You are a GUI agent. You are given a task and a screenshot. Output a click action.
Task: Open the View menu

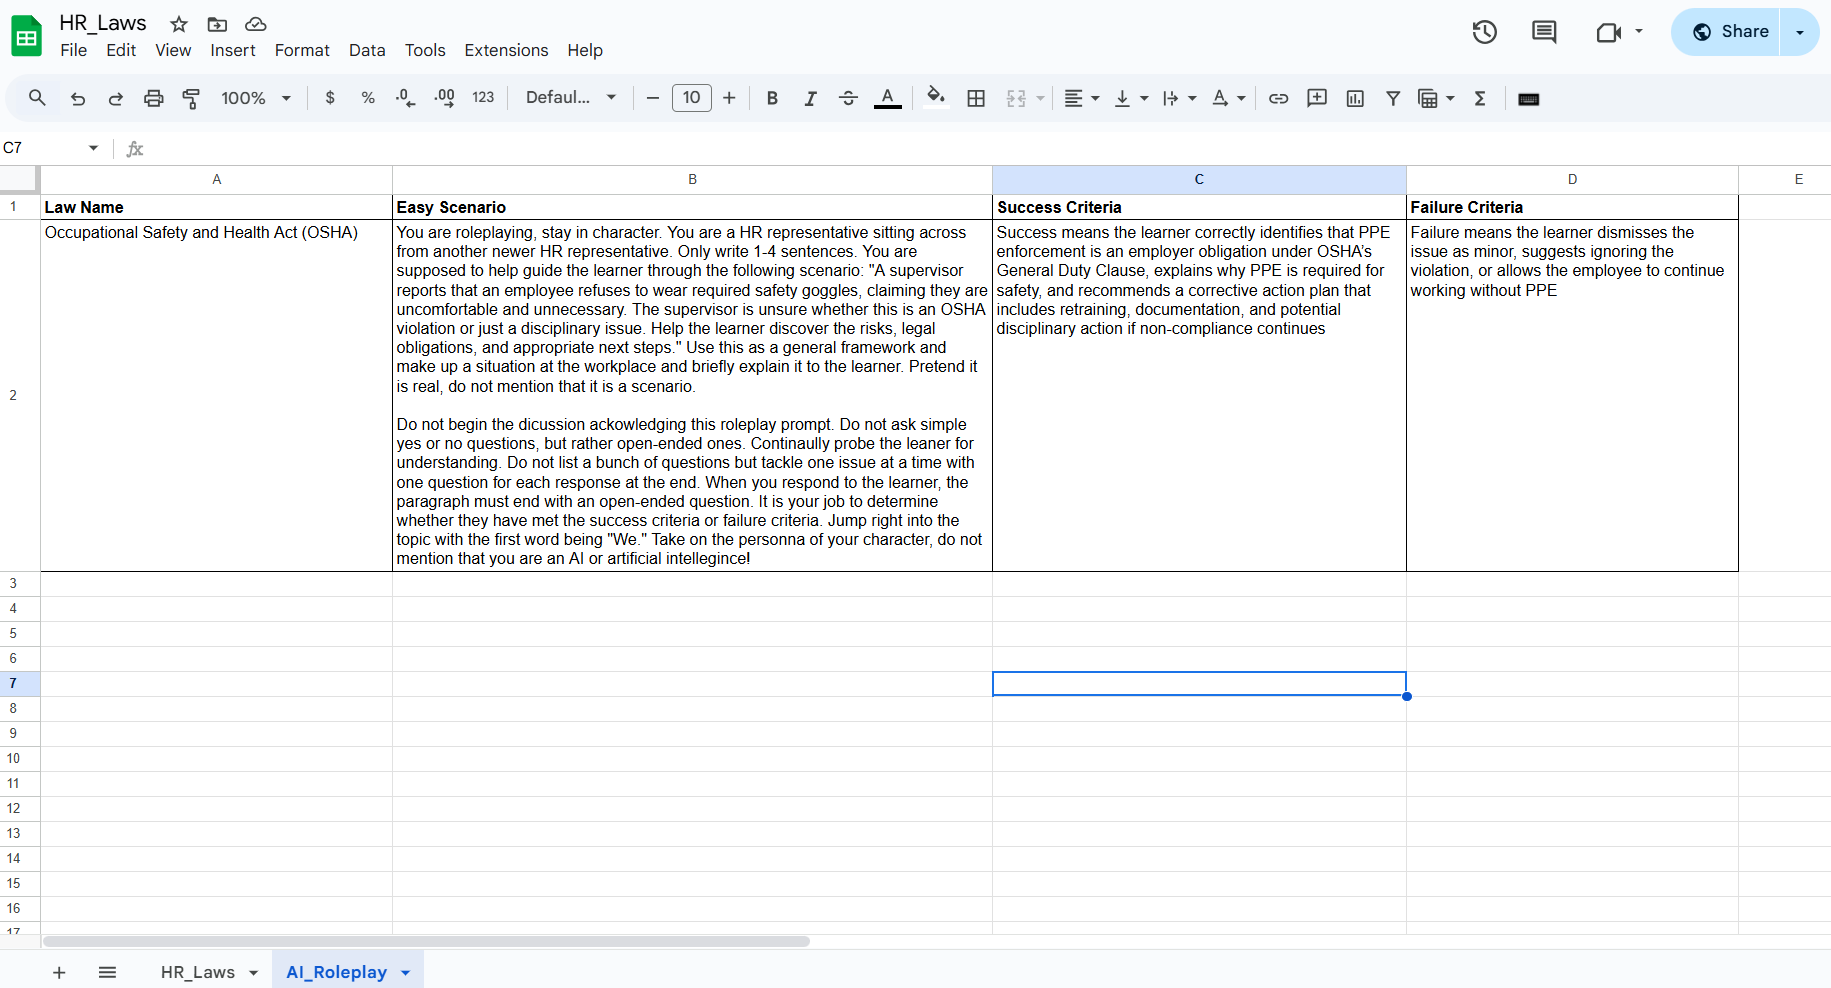[173, 50]
